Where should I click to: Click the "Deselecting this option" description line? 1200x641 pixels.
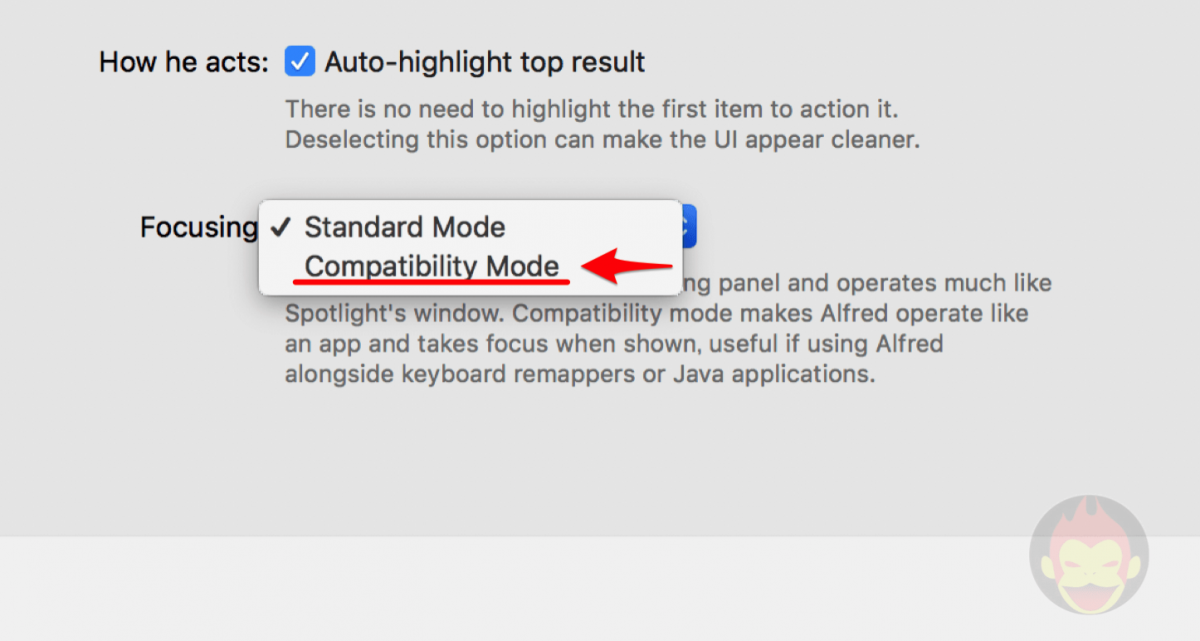click(602, 139)
